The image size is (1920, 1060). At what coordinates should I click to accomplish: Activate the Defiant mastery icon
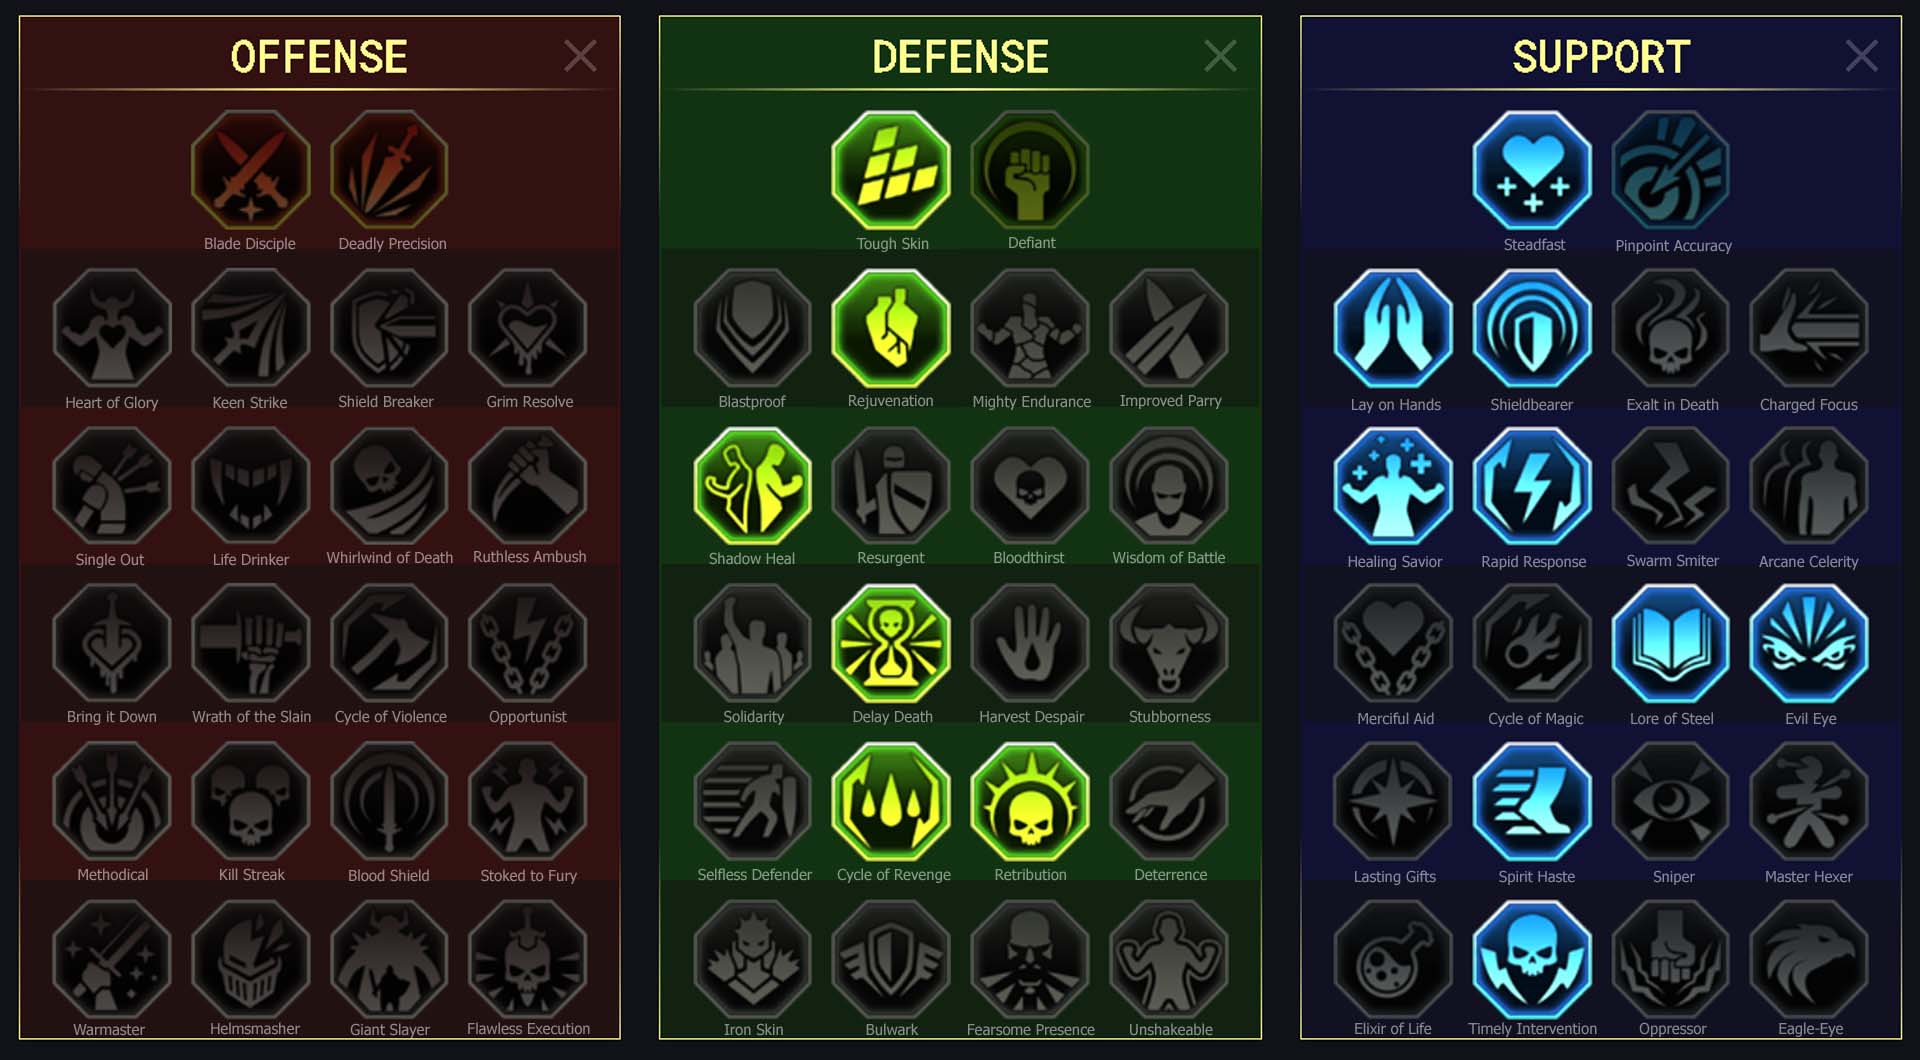(x=1030, y=170)
